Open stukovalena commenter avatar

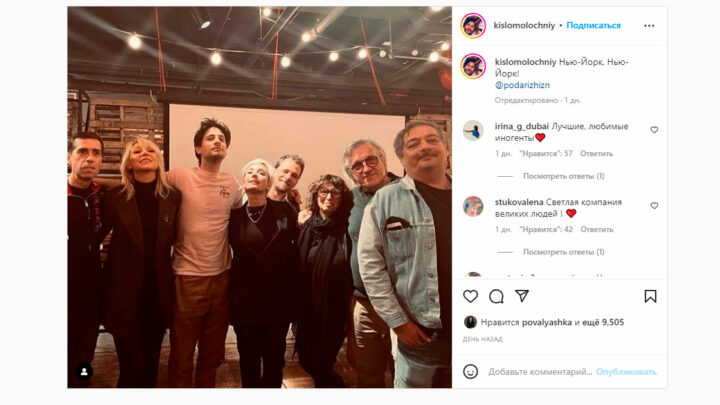pos(473,206)
